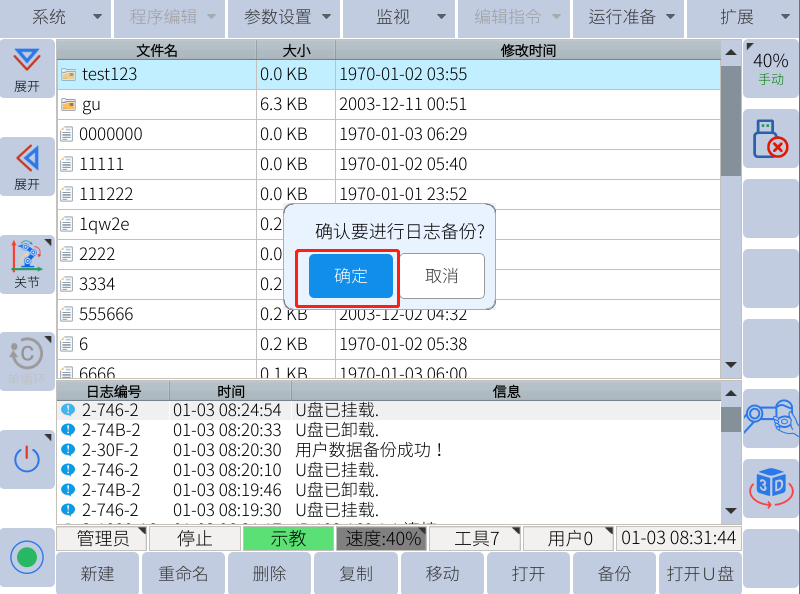This screenshot has height=594, width=800.
Task: Open the robot arm view icon
Action: 770,417
